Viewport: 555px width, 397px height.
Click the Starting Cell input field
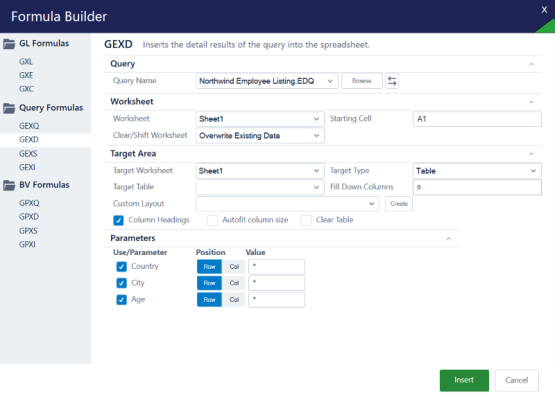477,119
